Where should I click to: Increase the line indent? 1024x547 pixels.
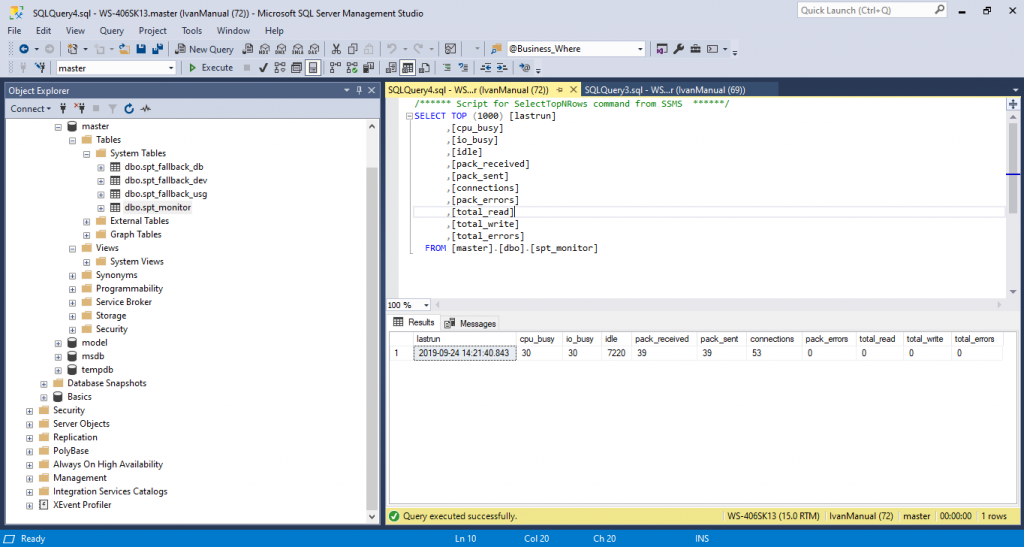(x=502, y=68)
